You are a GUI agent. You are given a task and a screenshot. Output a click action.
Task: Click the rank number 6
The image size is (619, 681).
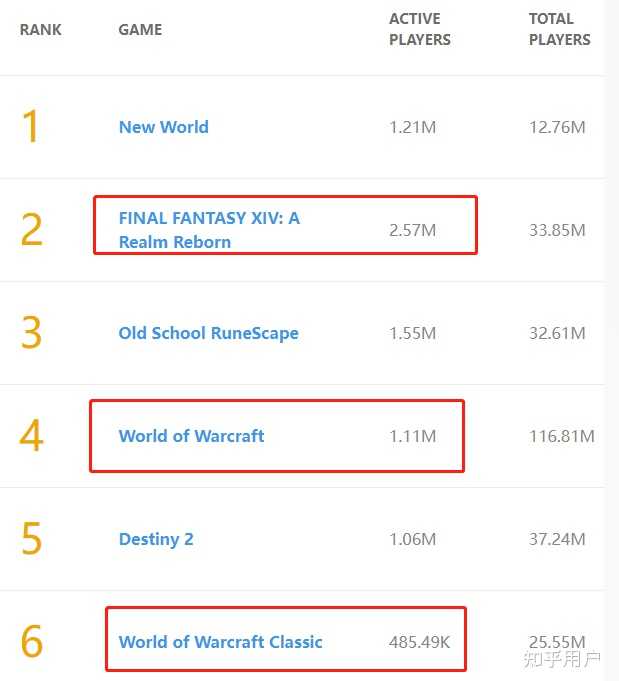click(31, 642)
